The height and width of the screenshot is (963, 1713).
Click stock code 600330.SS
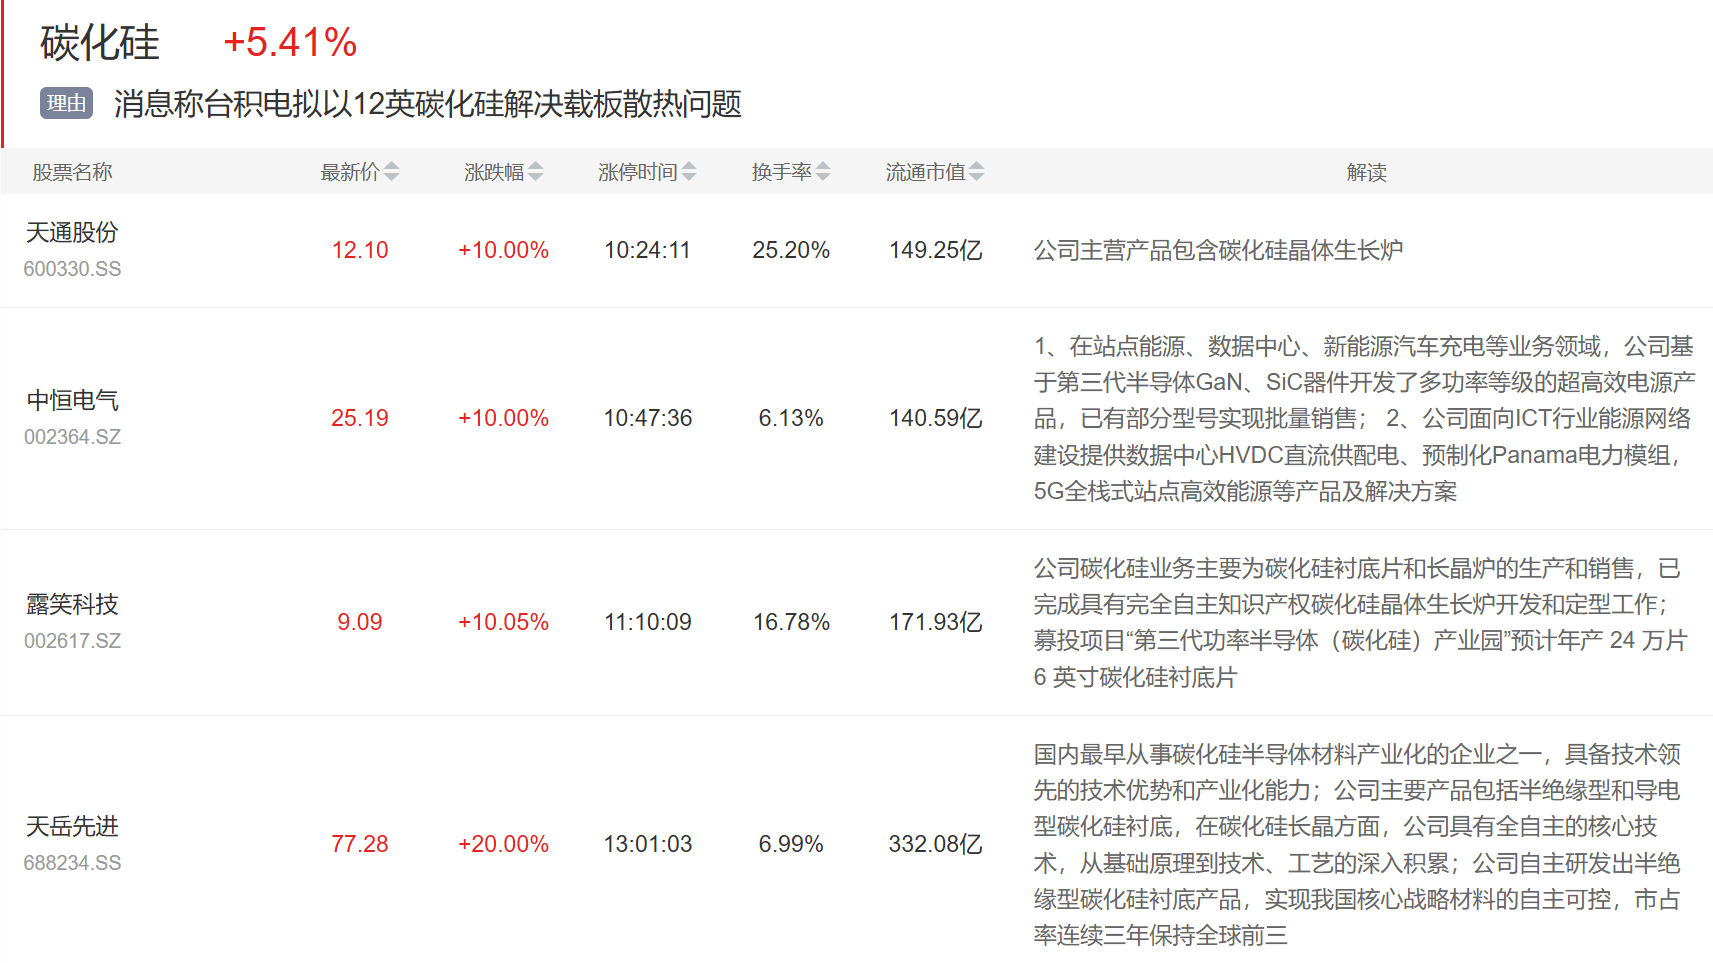pos(72,269)
